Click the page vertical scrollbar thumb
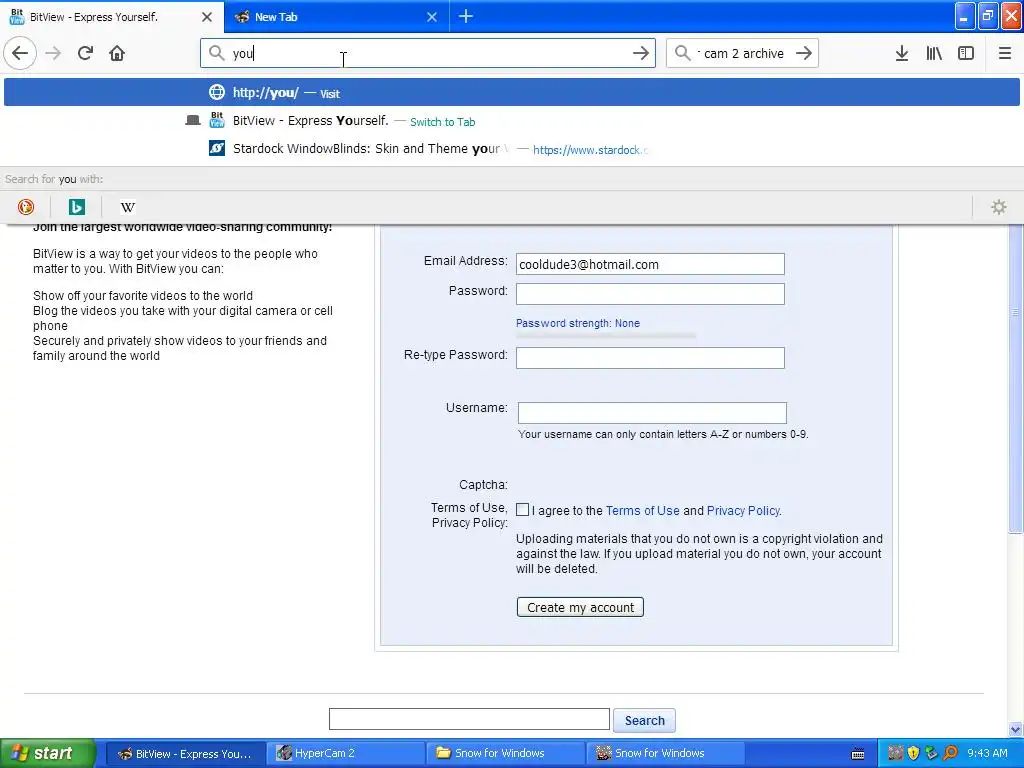This screenshot has width=1024, height=768. click(x=1016, y=379)
